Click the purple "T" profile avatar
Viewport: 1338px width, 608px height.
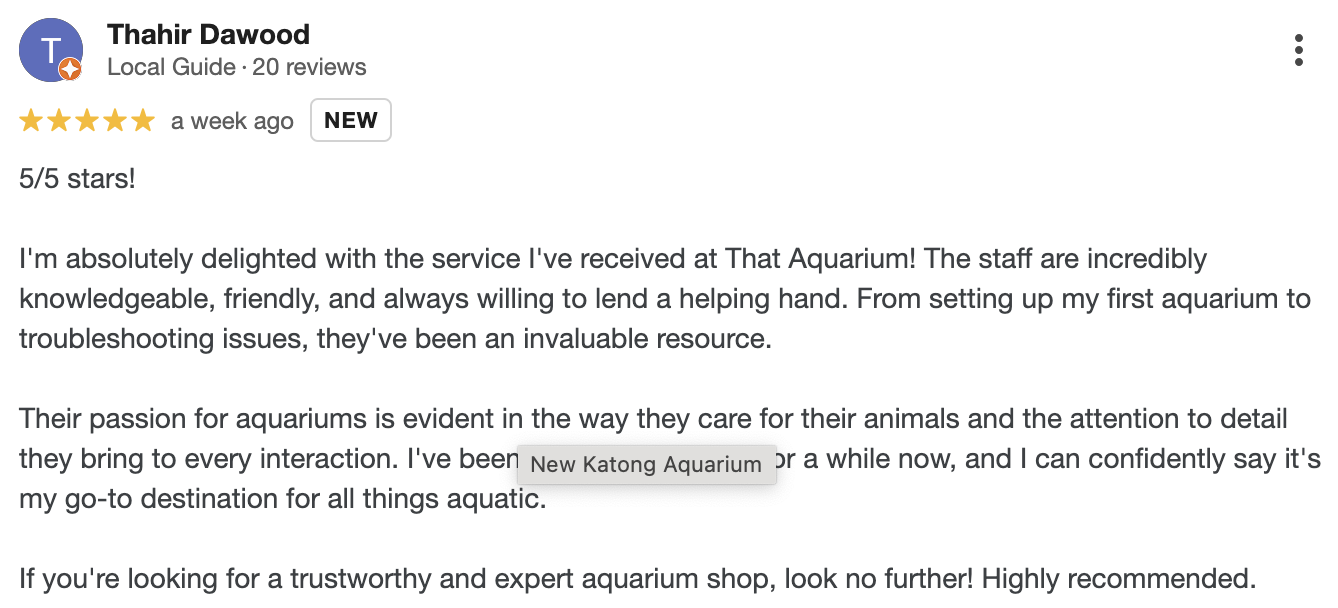pos(51,50)
